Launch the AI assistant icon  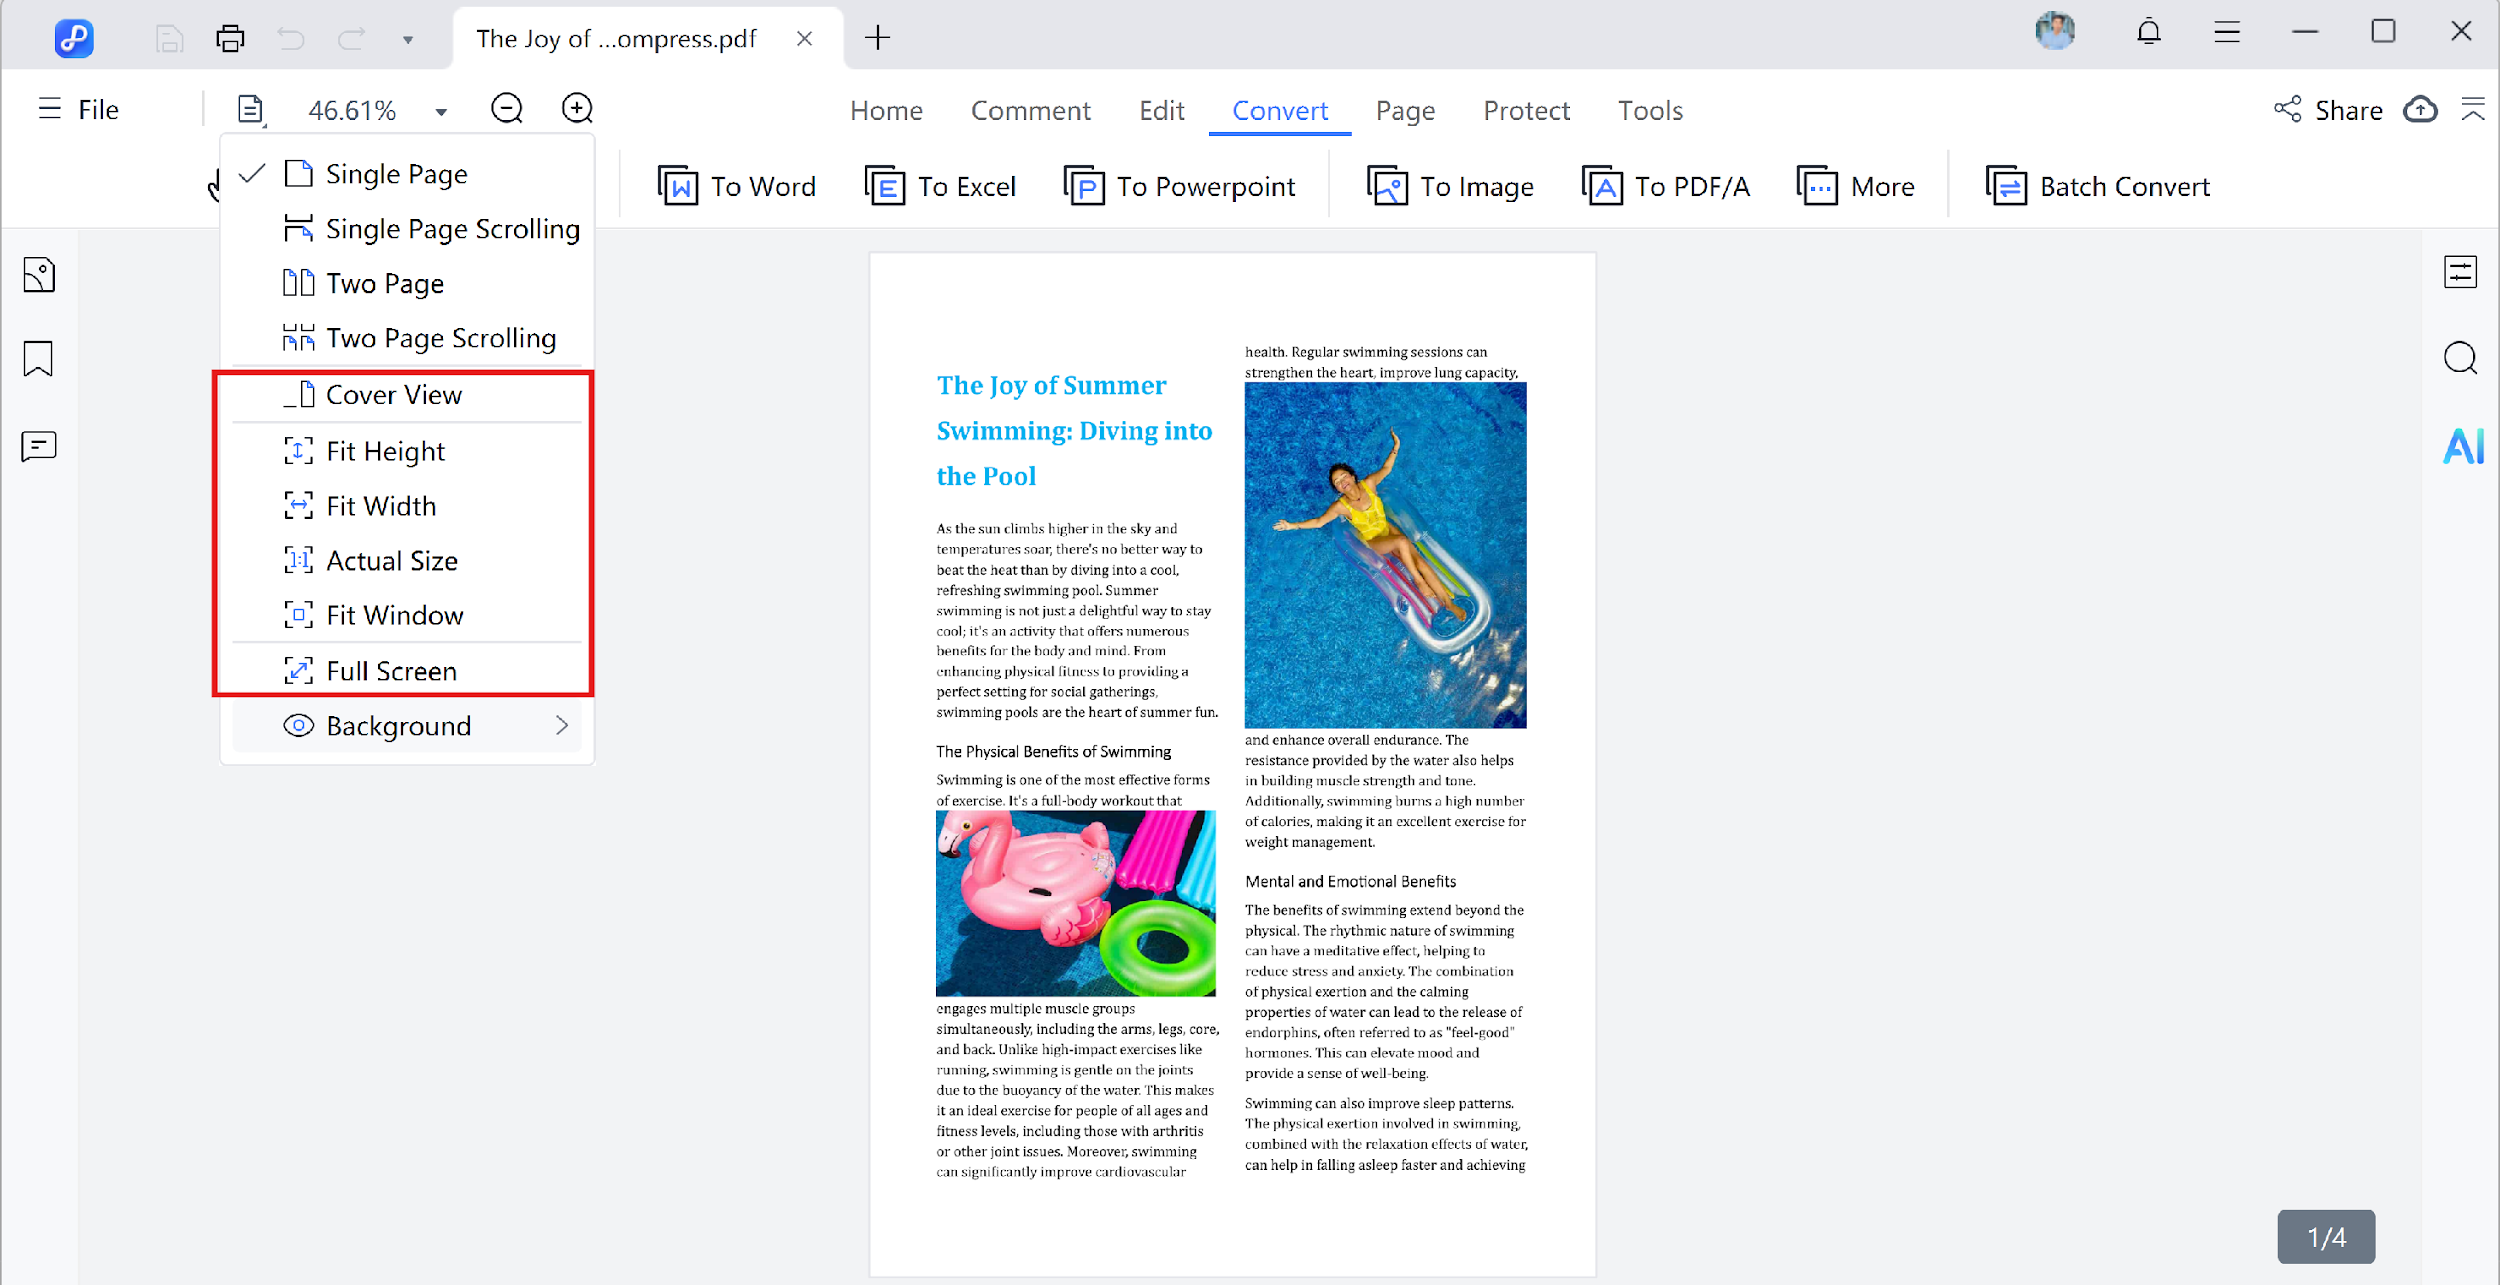pos(2462,446)
